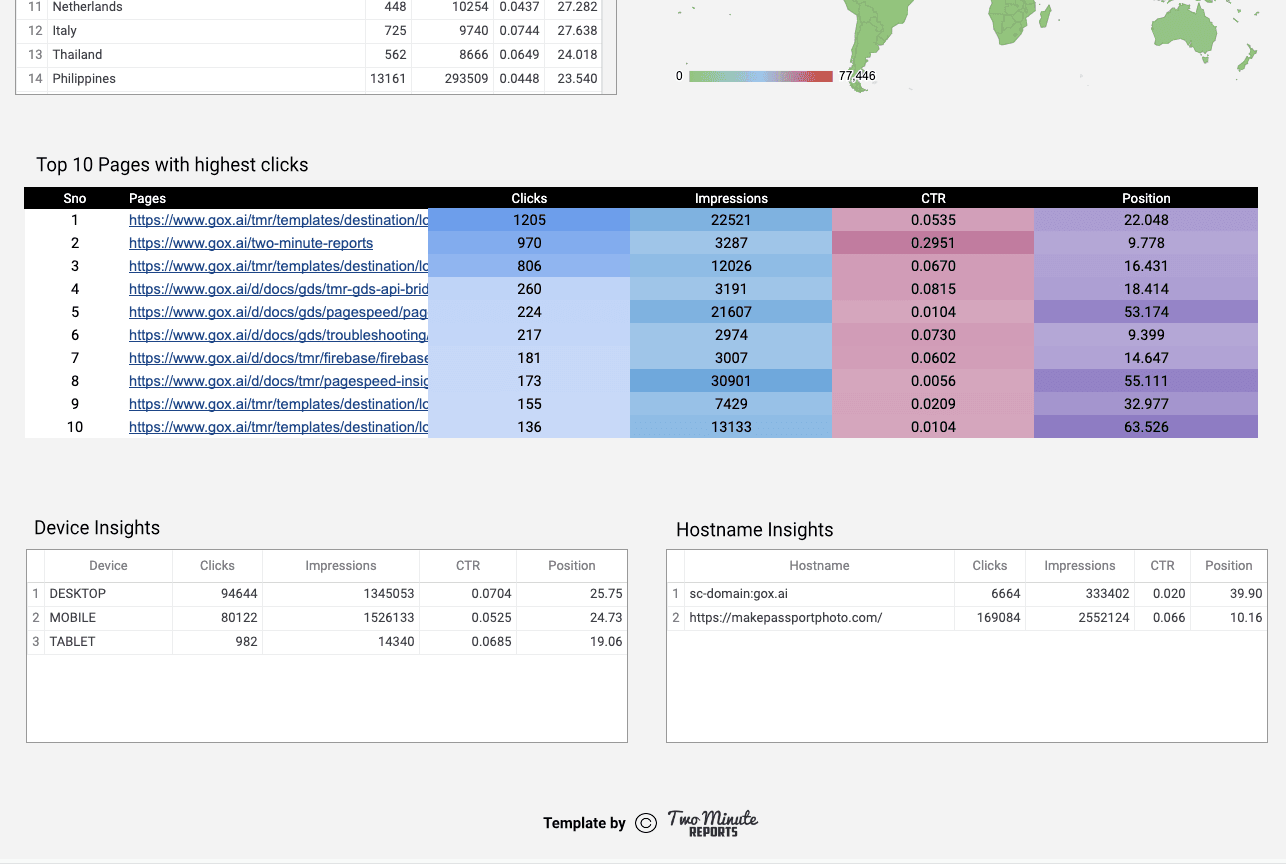Sort Device Insights by Position header
The height and width of the screenshot is (866, 1286).
pyautogui.click(x=572, y=566)
